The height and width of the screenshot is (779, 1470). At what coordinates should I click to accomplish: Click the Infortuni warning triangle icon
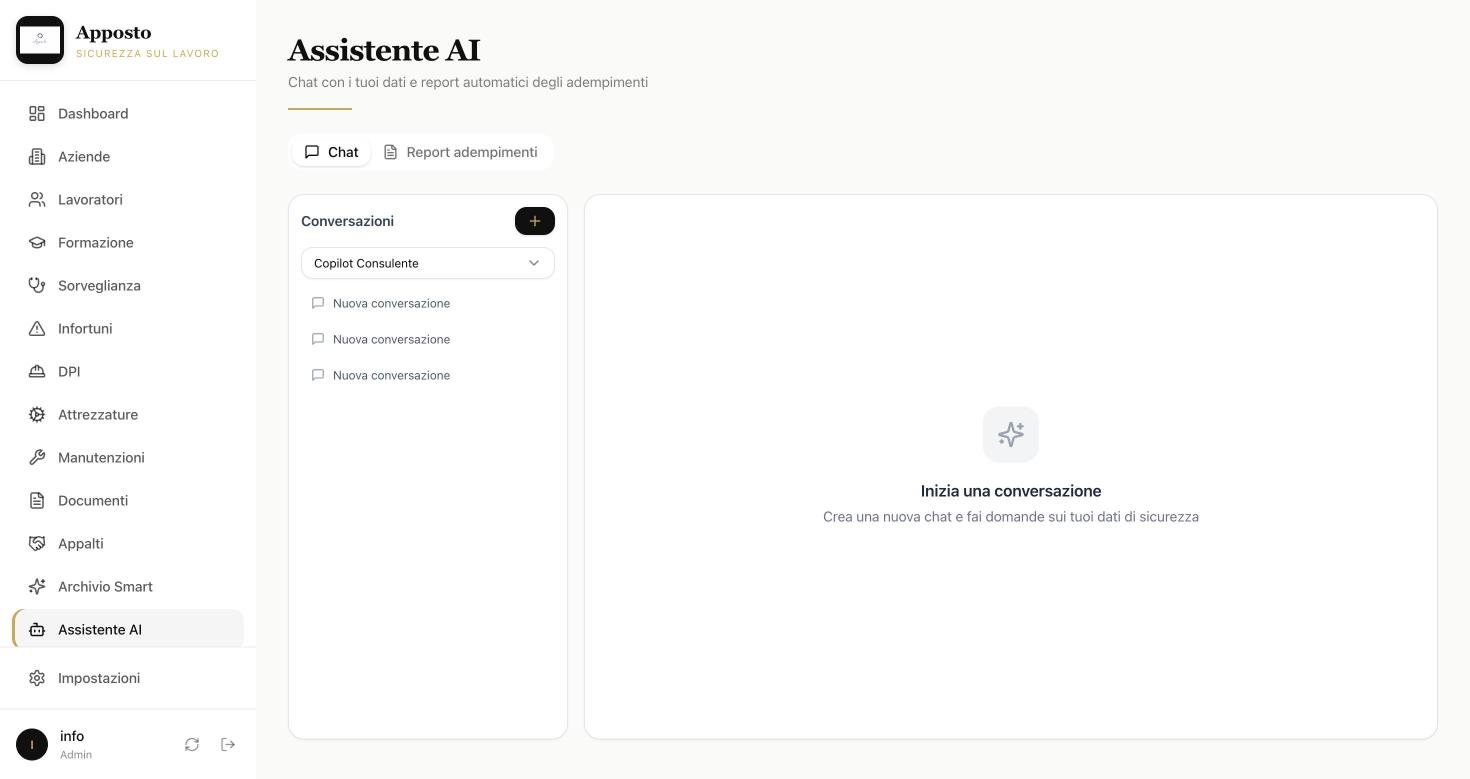tap(37, 329)
